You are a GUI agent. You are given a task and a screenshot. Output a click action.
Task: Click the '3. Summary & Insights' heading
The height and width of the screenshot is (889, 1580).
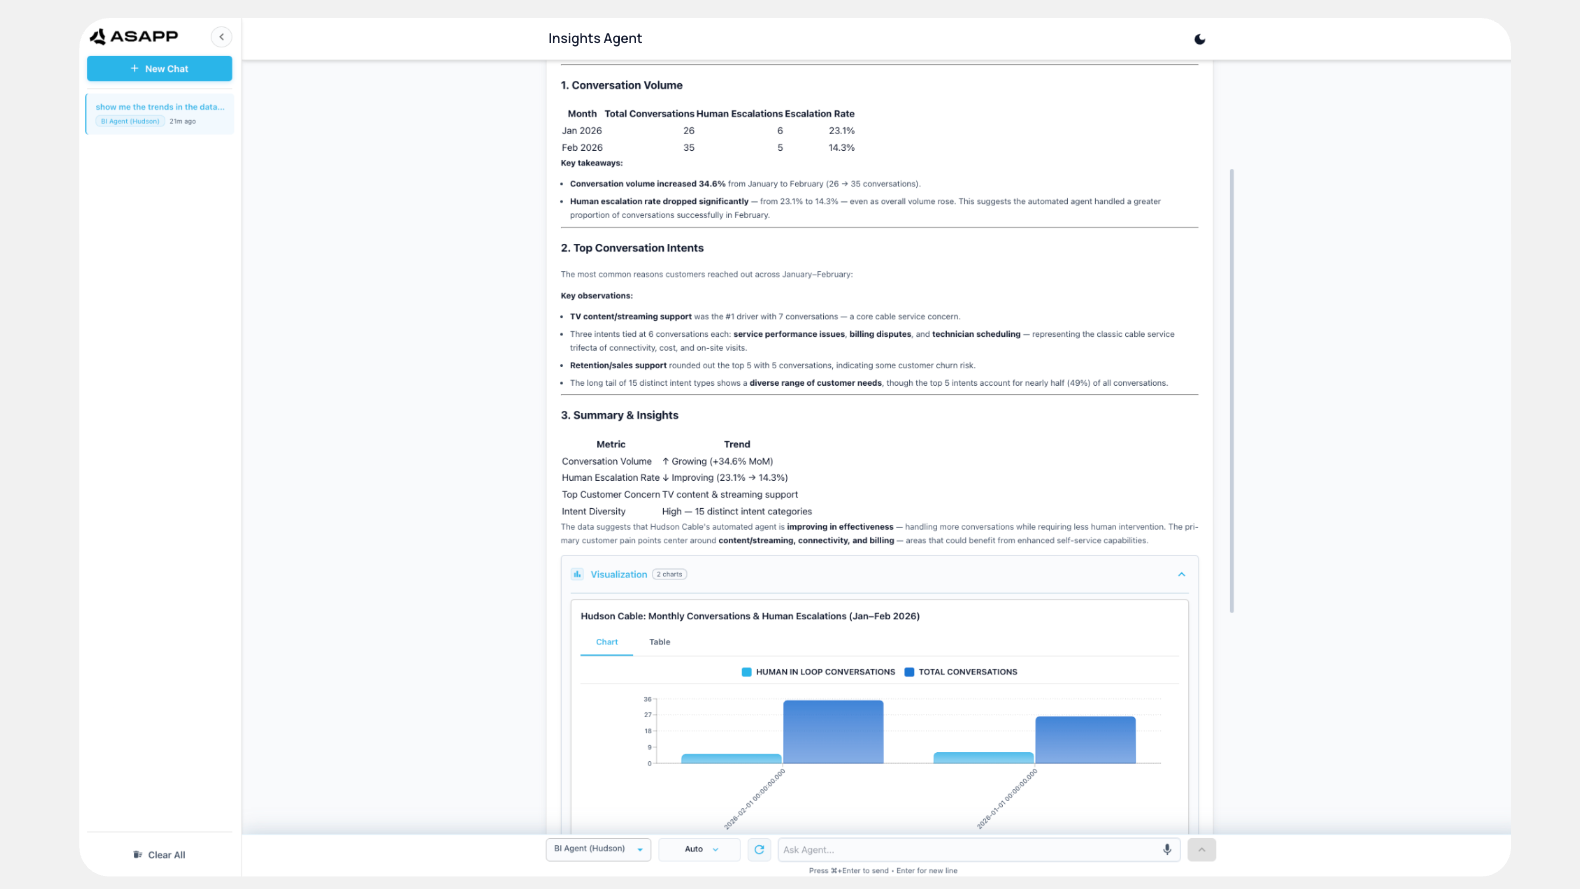click(x=620, y=415)
